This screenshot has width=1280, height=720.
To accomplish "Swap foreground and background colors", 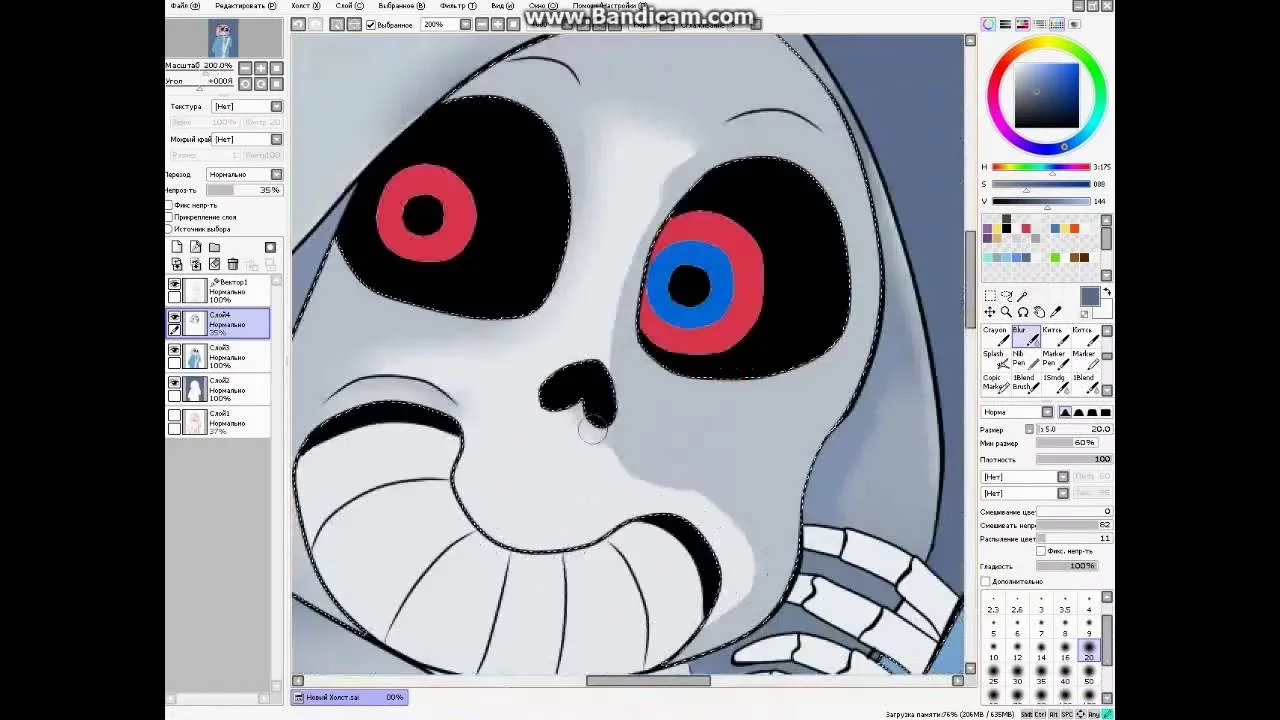I will coord(1107,292).
